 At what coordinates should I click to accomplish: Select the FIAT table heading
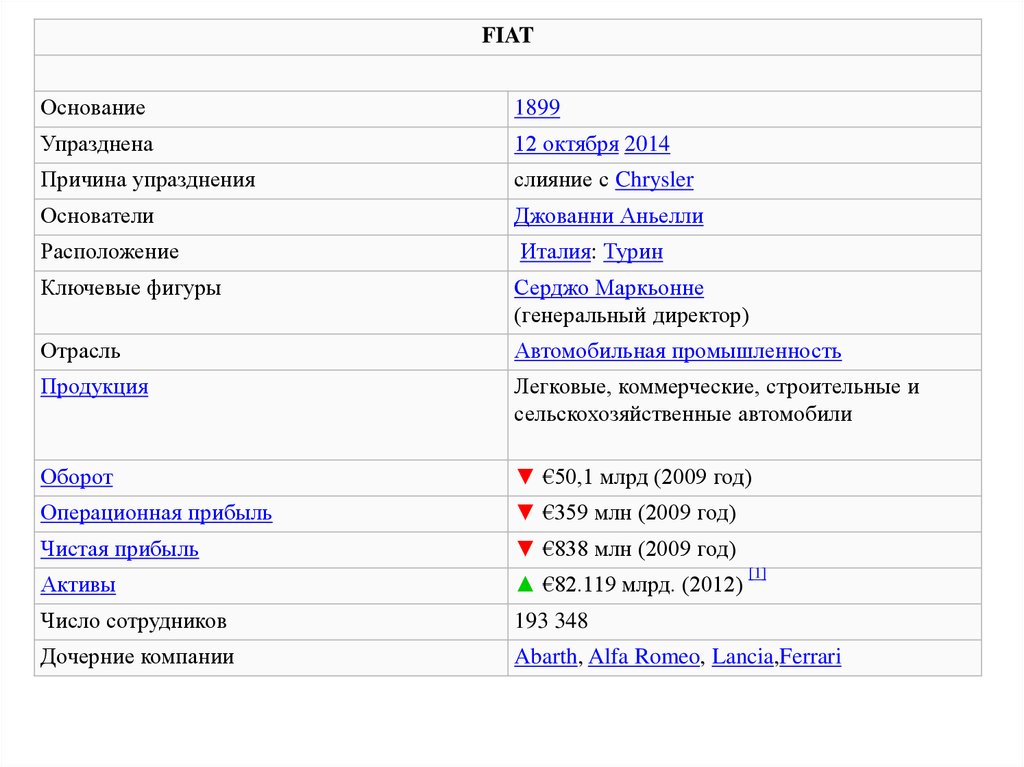(x=507, y=35)
